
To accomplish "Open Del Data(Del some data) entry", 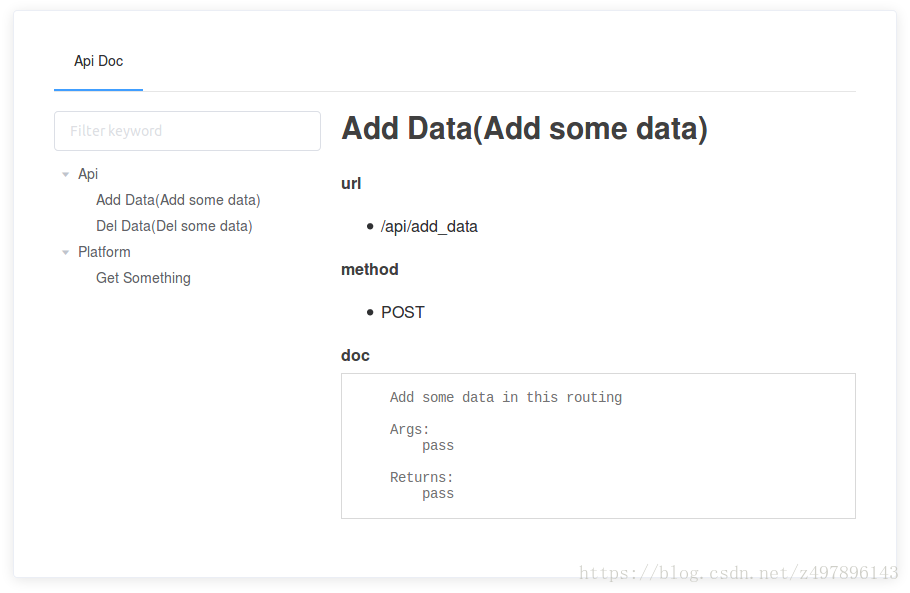I will tap(174, 226).
